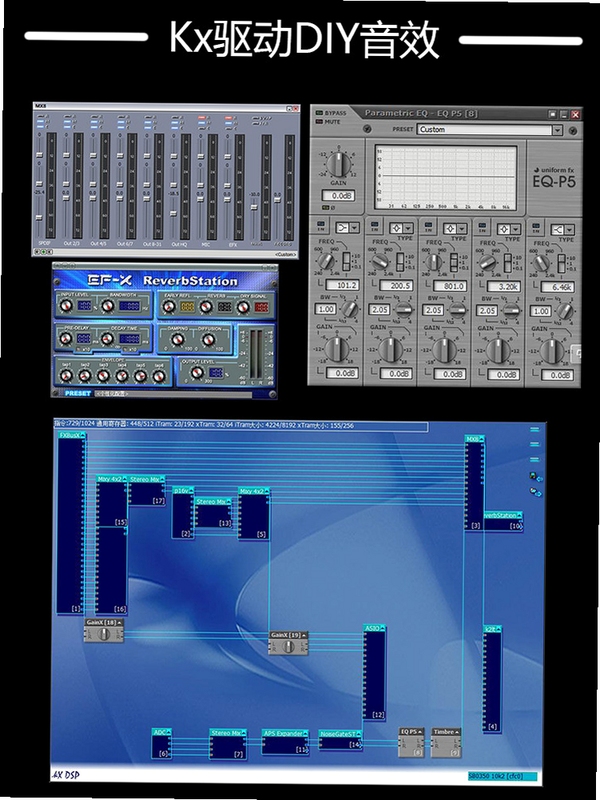Viewport: 600px width, 800px height.
Task: Click the FREQ knob above the 801.0 field
Action: point(433,261)
